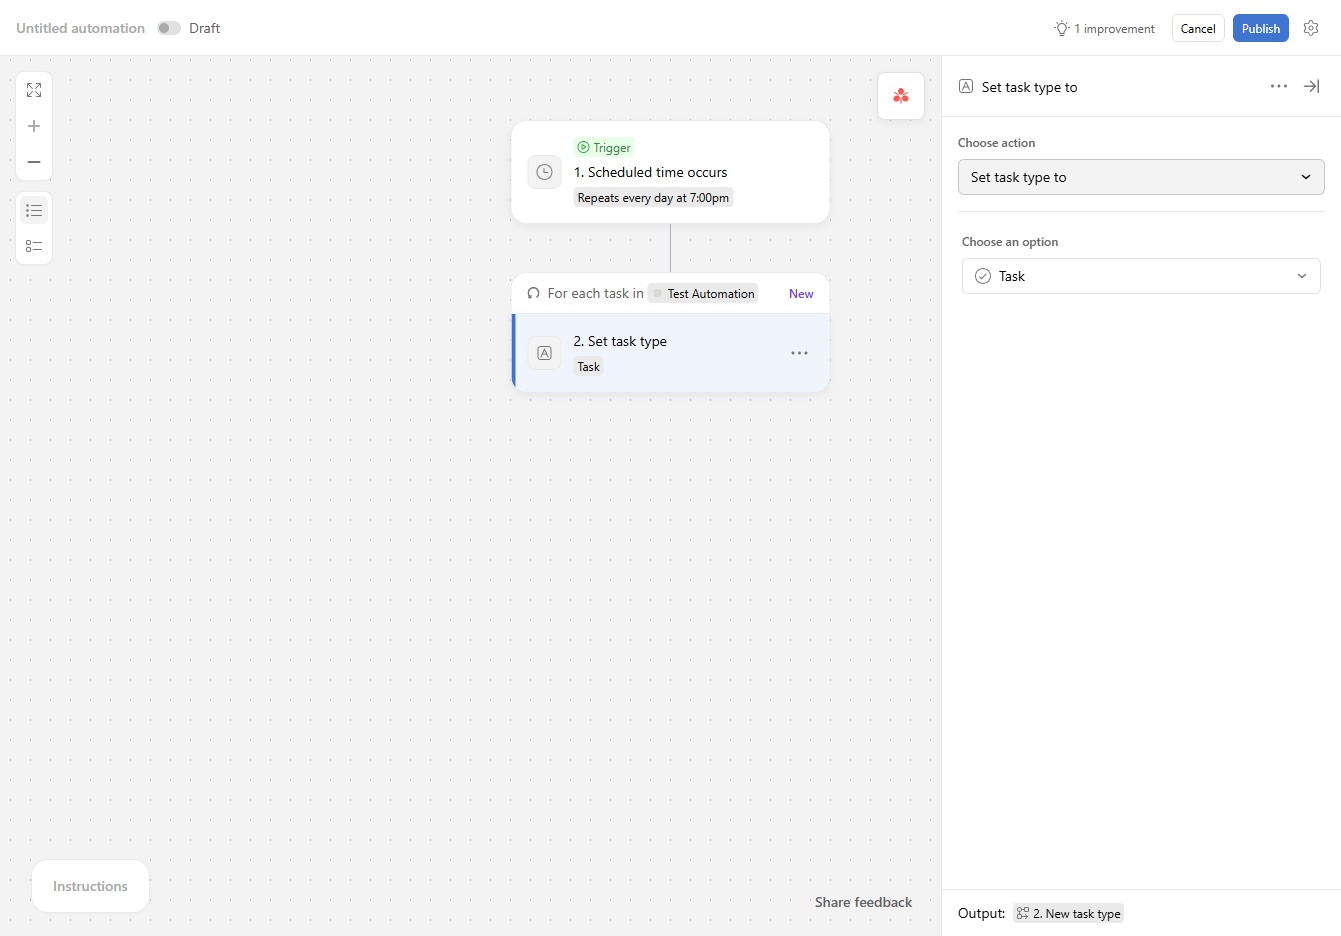Click the Publish button

1260,28
